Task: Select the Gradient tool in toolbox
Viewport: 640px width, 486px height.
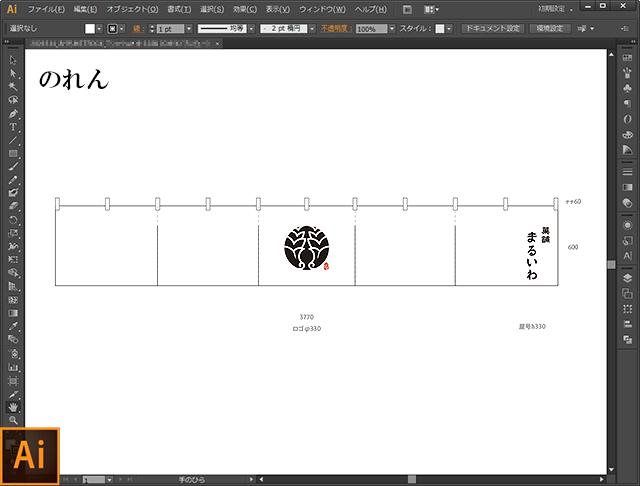Action: 13,313
